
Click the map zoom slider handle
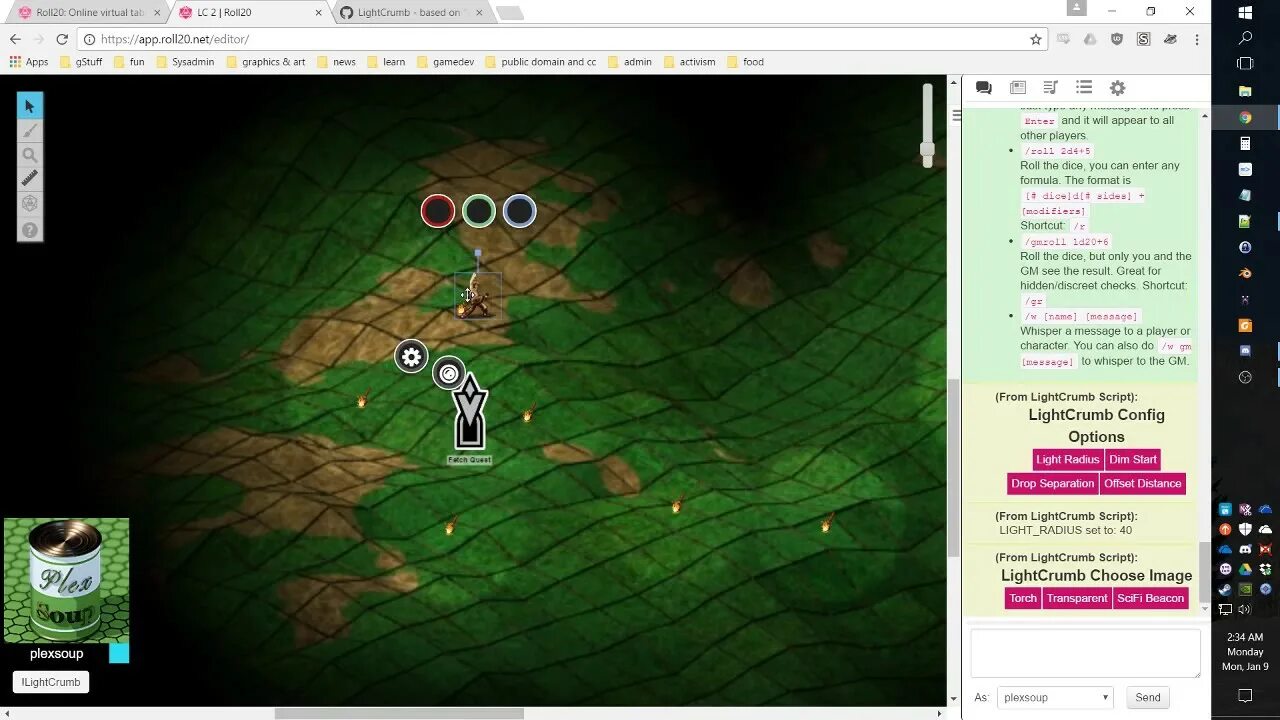tap(927, 151)
